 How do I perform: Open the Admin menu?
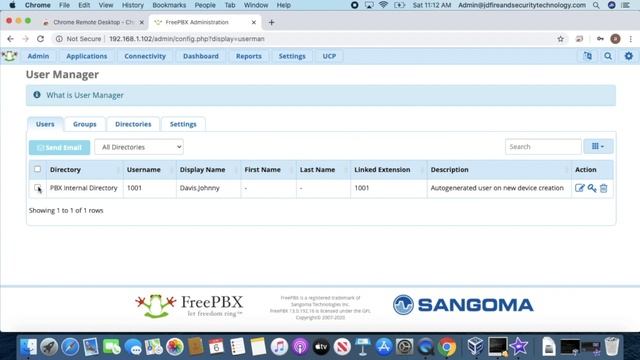tap(38, 56)
